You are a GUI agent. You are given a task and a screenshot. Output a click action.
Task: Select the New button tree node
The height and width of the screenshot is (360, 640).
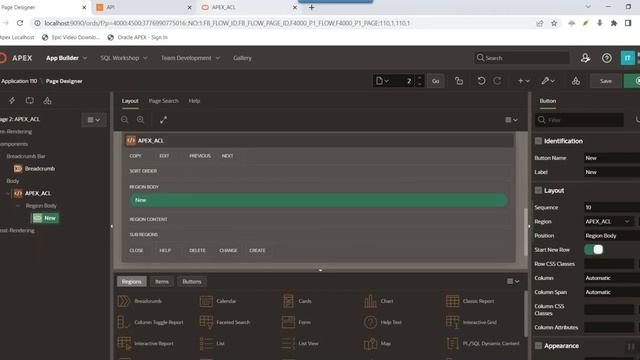[45, 218]
